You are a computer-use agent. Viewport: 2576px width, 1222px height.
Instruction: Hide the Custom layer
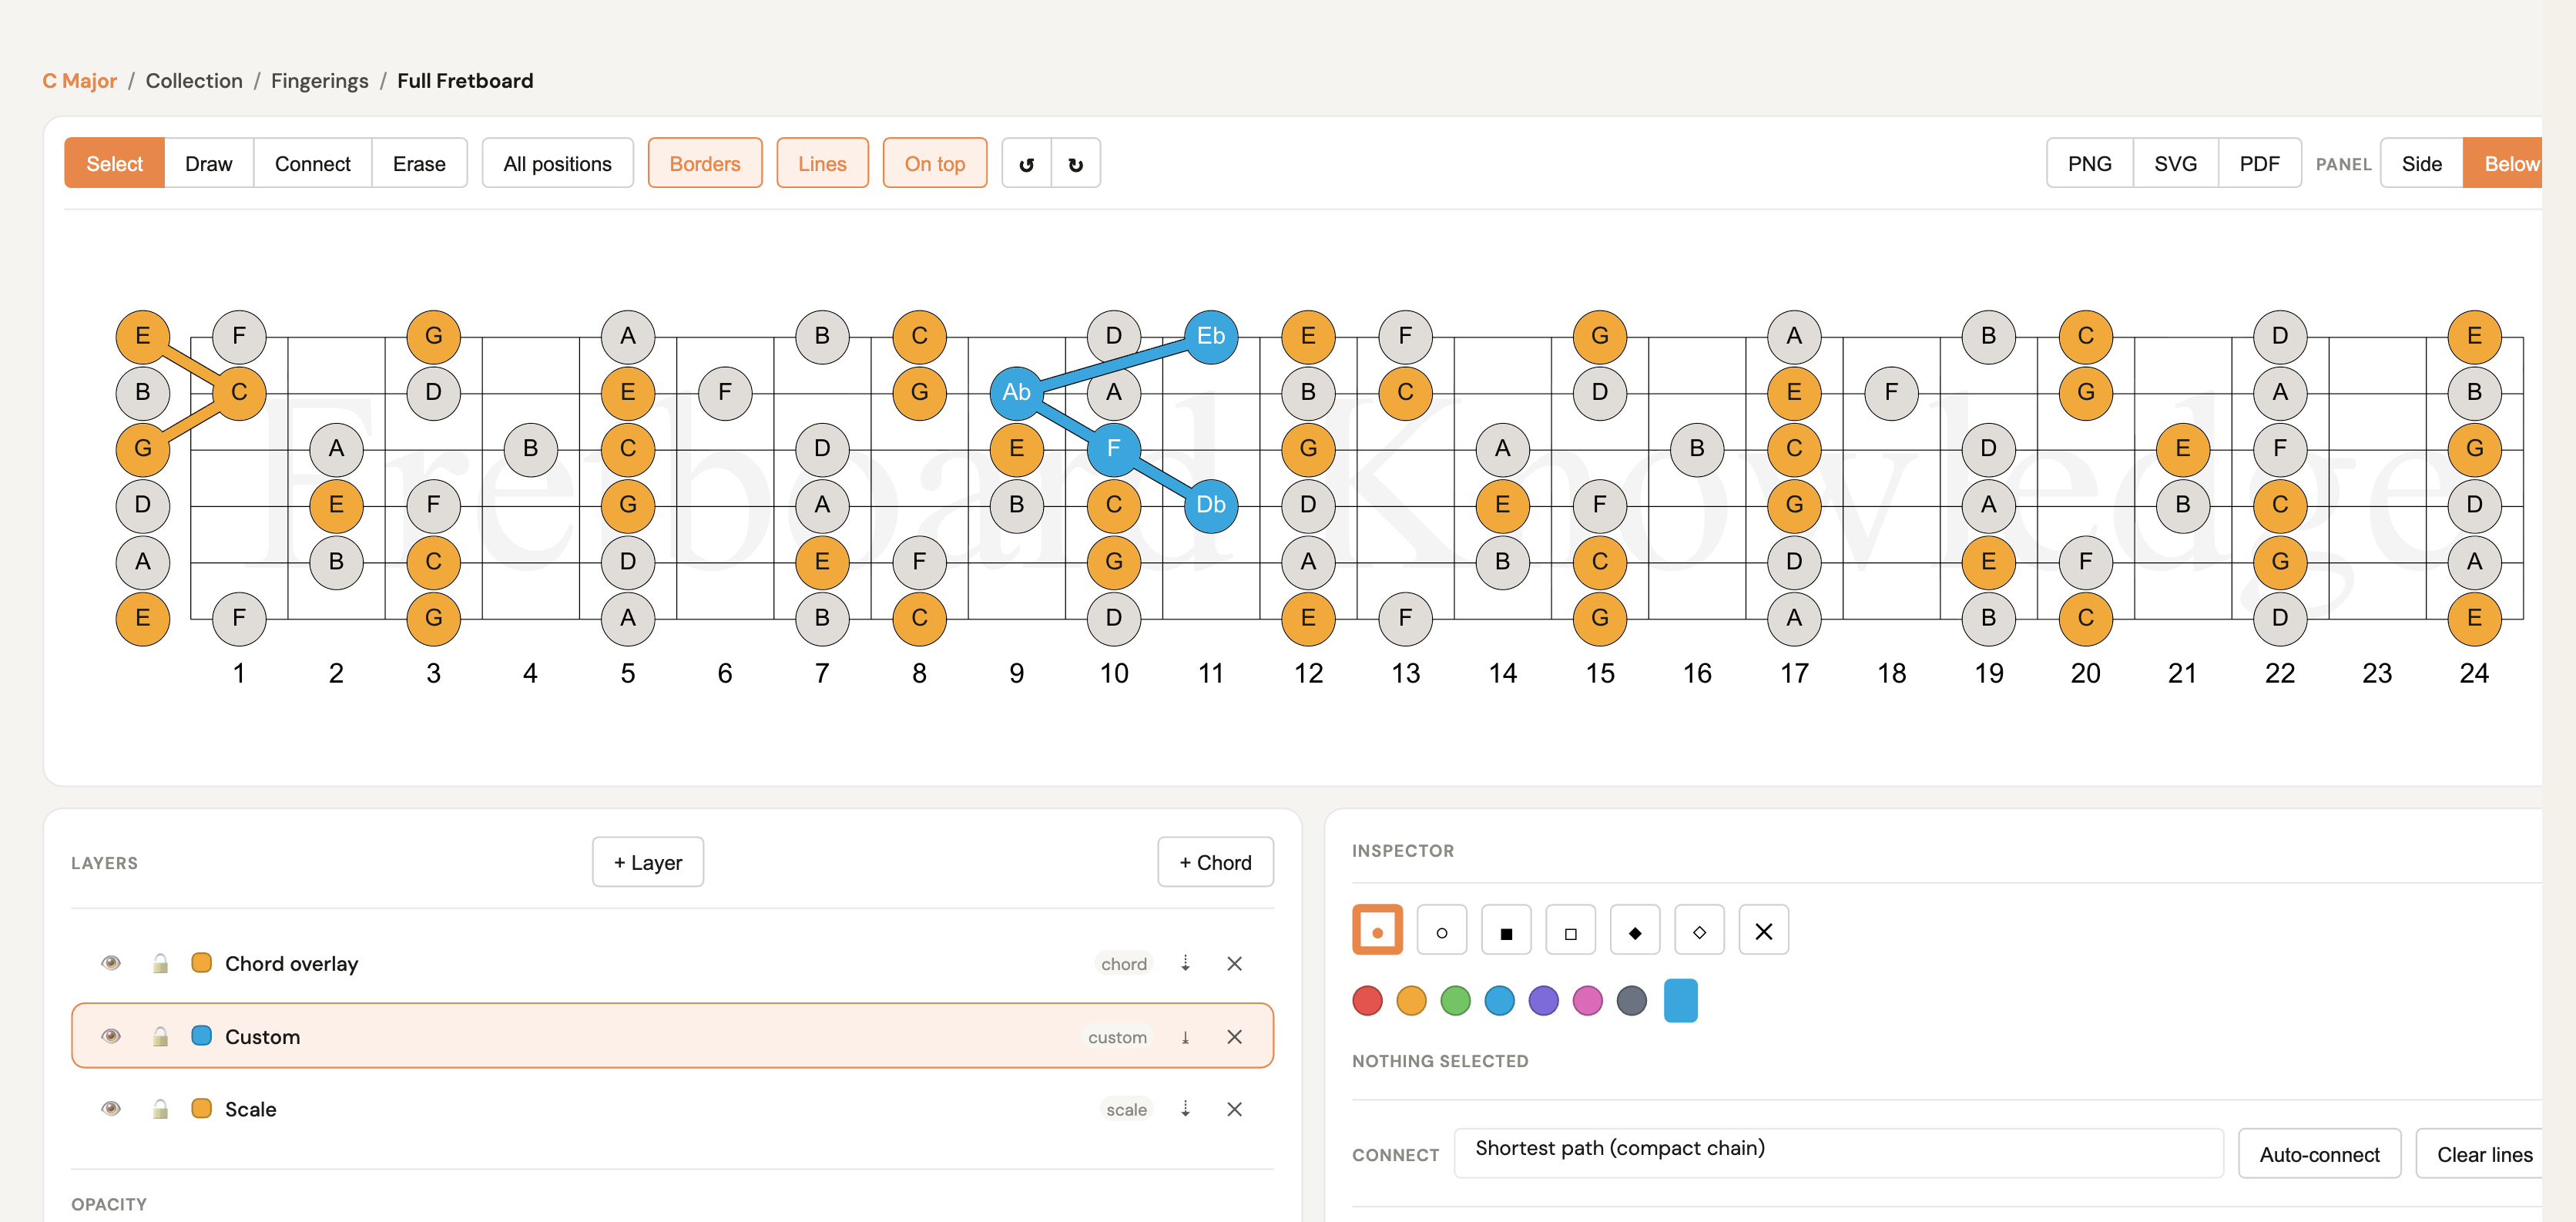coord(111,1036)
